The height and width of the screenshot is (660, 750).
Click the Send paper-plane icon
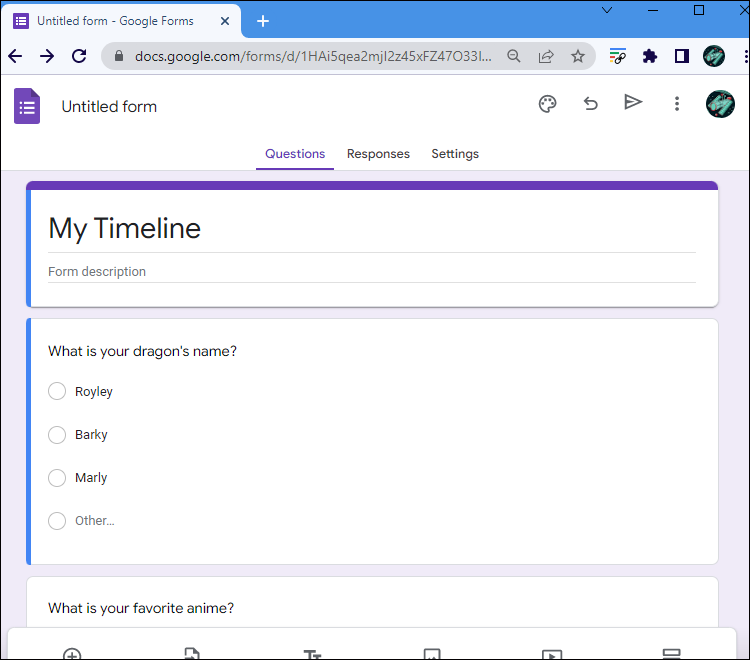pos(633,102)
